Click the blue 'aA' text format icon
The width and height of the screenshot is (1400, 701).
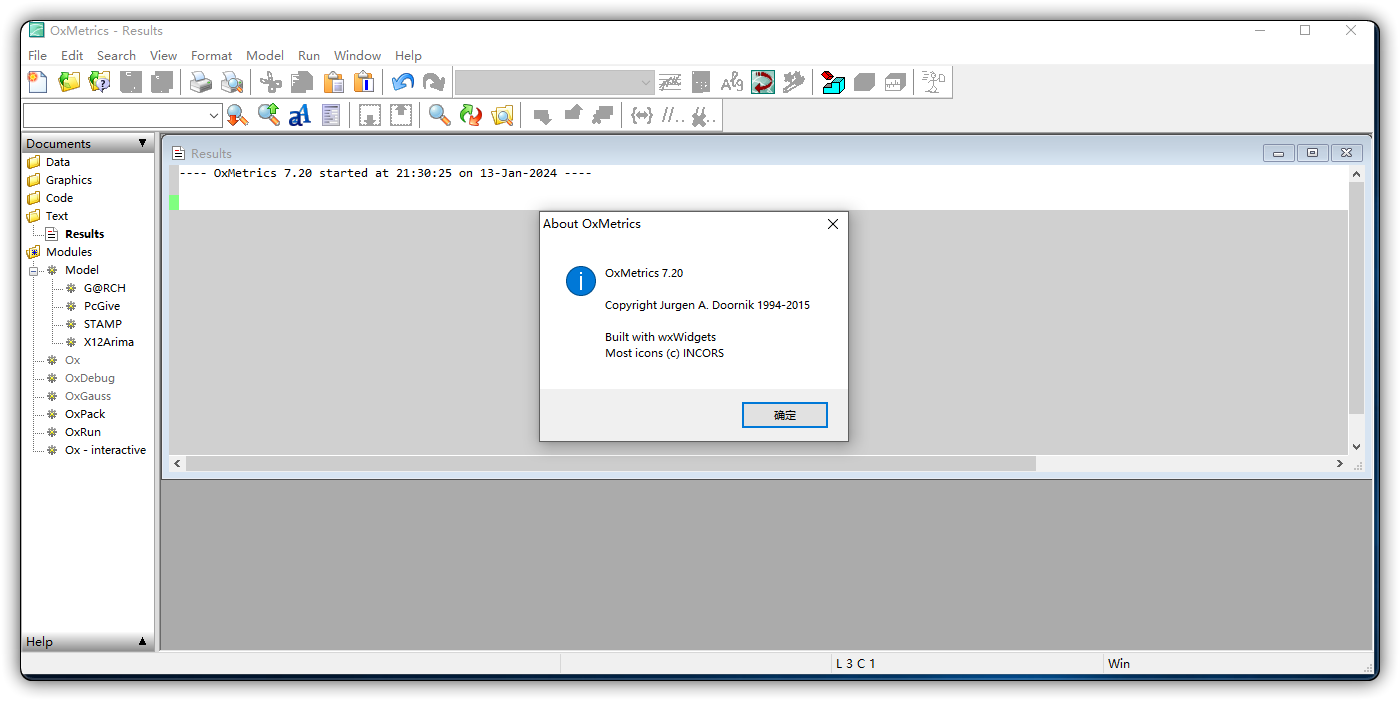point(300,116)
